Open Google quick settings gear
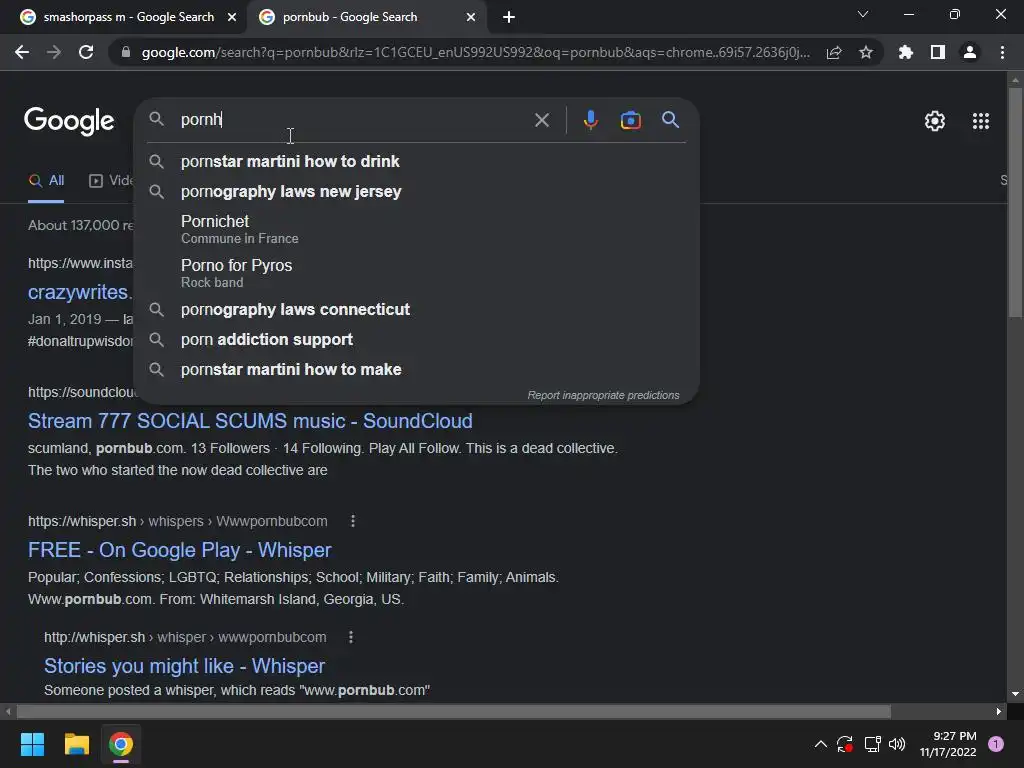The image size is (1024, 768). pos(935,121)
